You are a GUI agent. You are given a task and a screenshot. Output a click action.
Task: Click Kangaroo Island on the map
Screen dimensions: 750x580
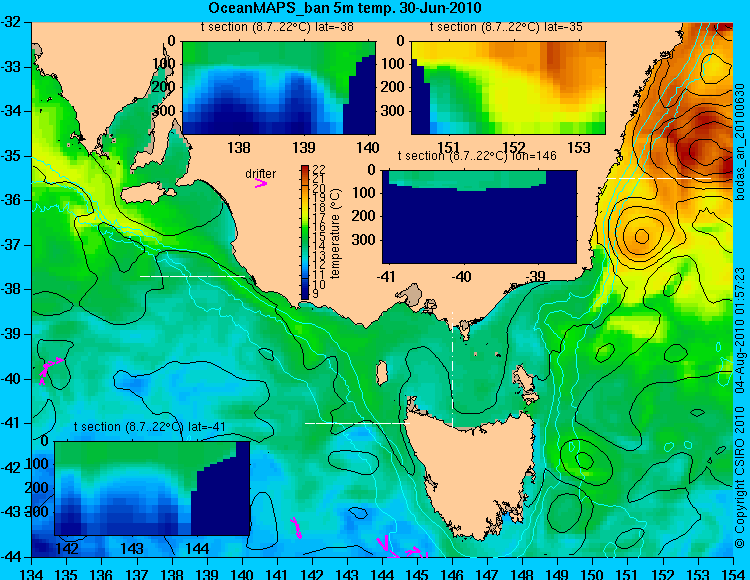pos(147,194)
